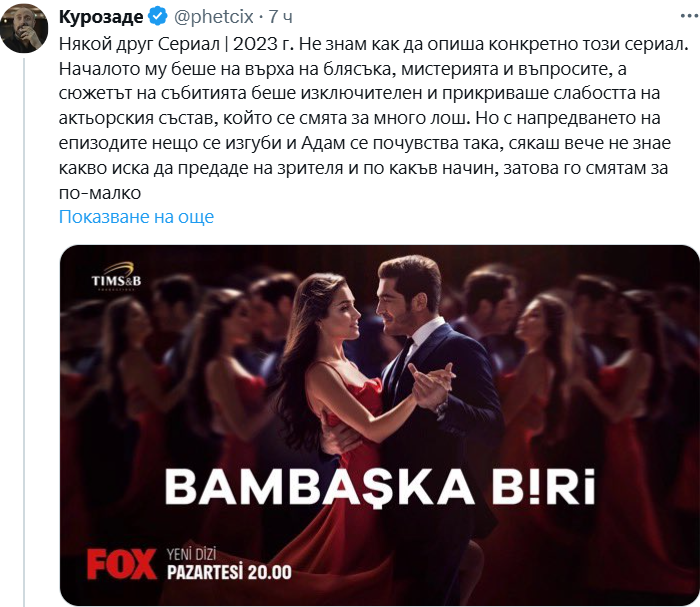
Task: Click the YENİ DİZİ label on poster
Action: click(x=192, y=555)
